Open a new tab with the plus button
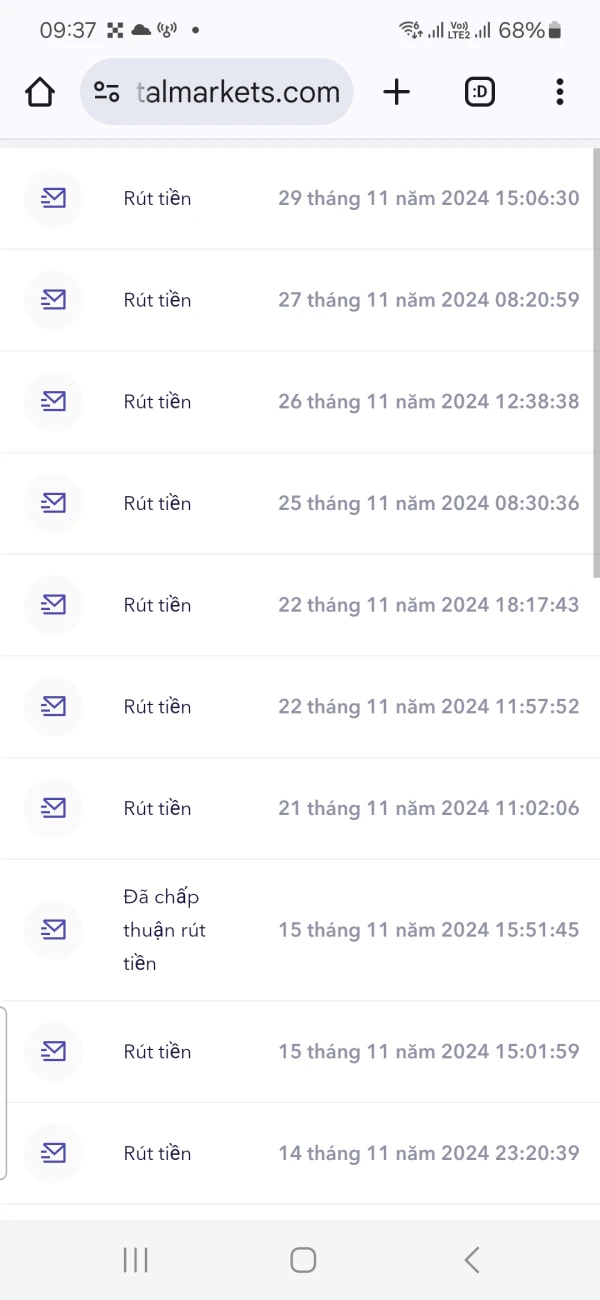Screen dimensions: 600x1300 396,91
